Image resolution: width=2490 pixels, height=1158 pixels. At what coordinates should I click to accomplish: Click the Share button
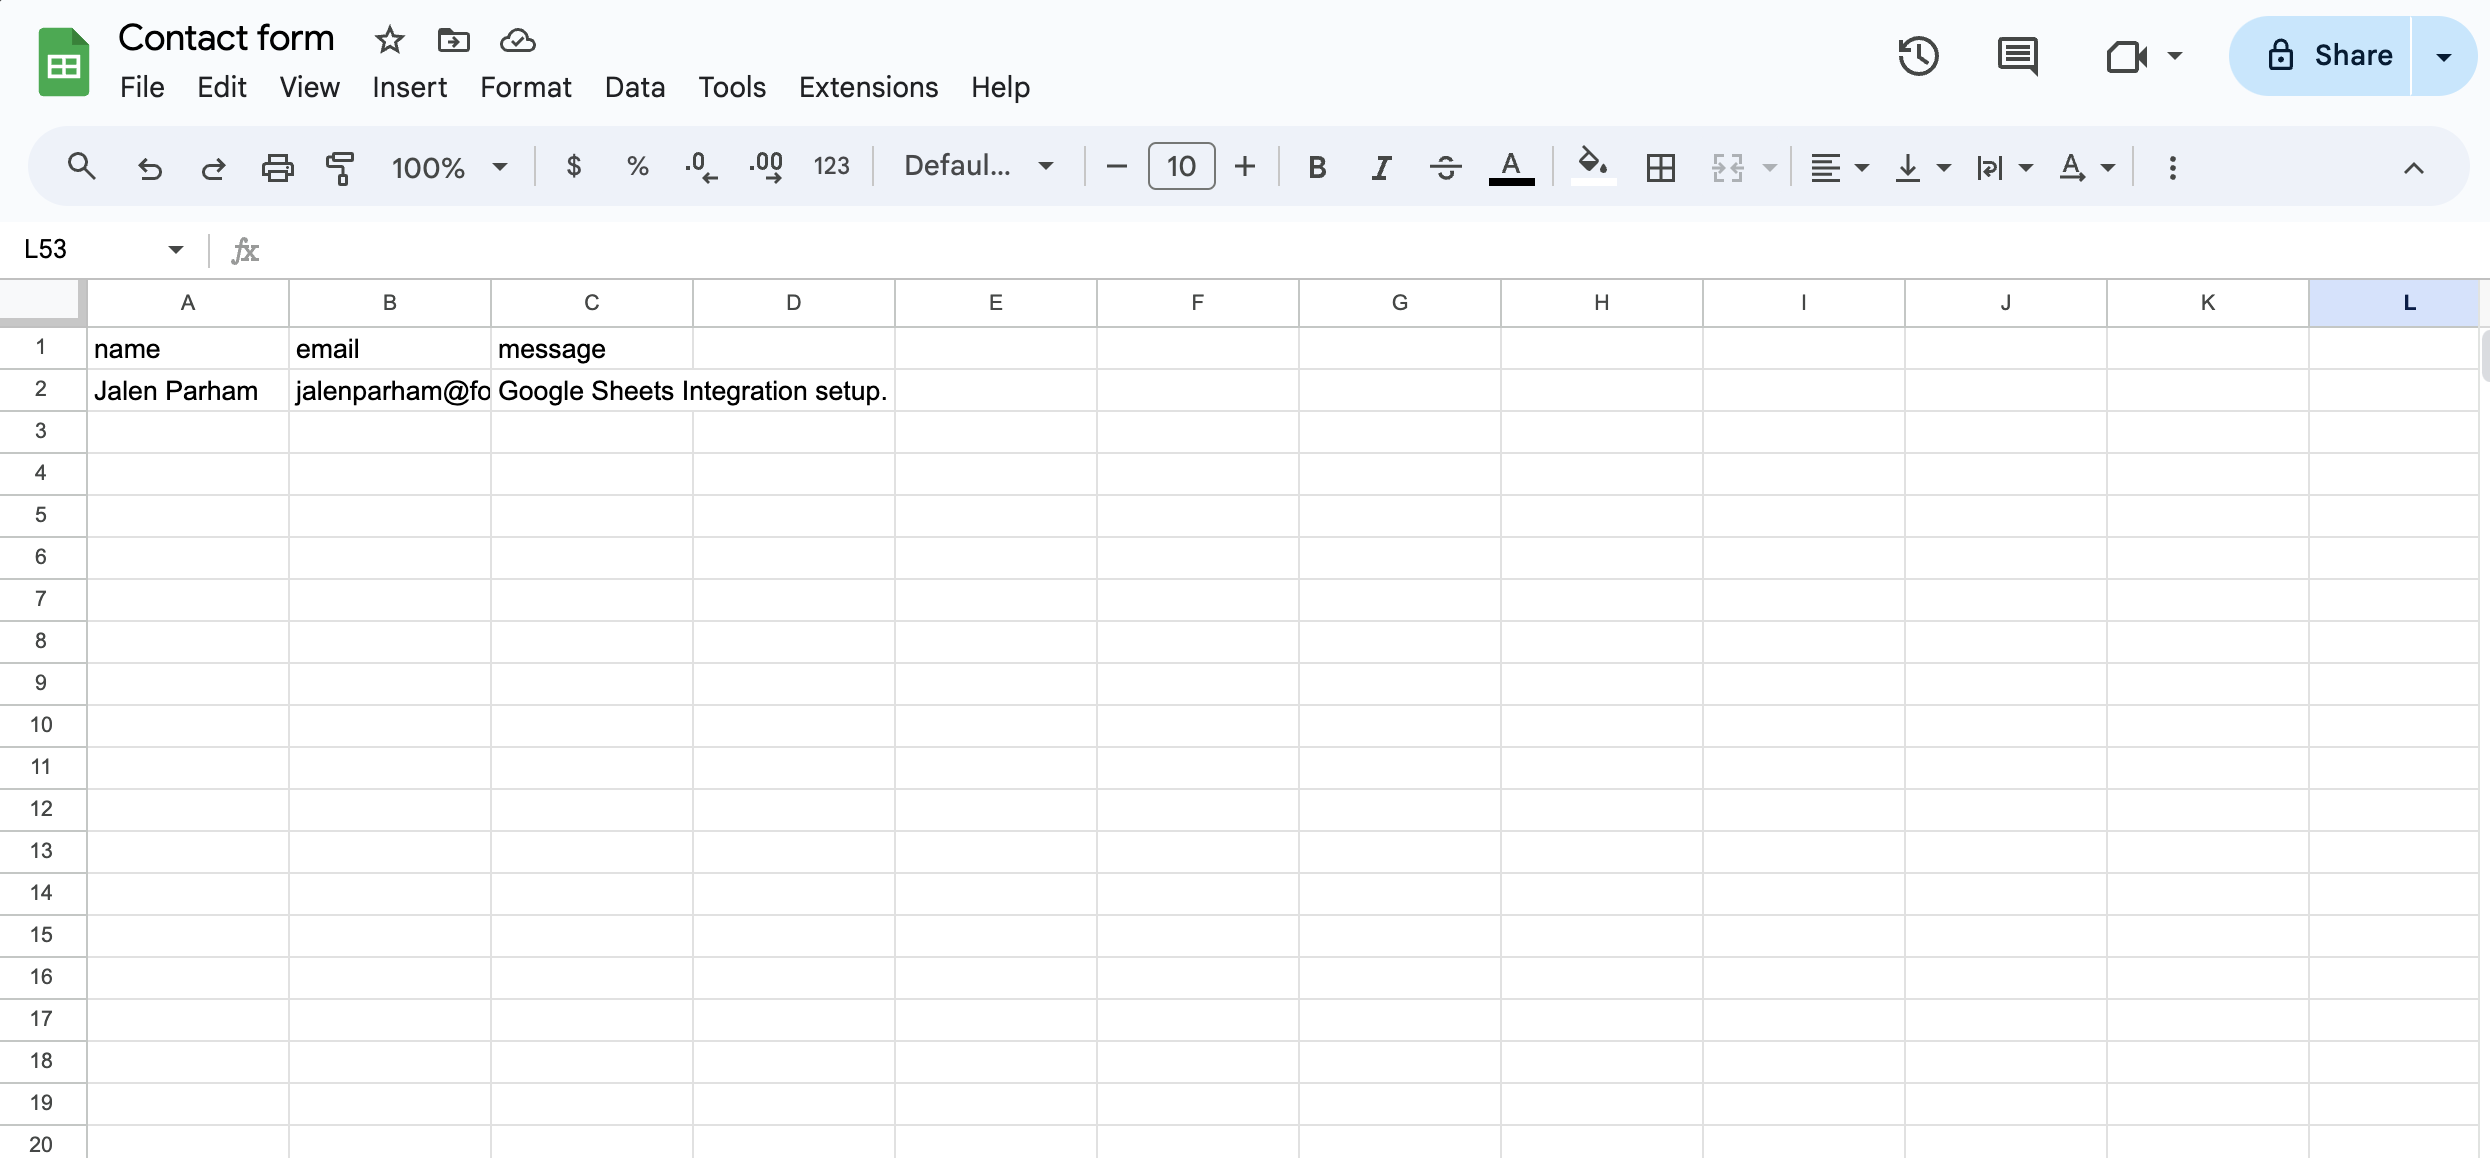pos(2330,56)
